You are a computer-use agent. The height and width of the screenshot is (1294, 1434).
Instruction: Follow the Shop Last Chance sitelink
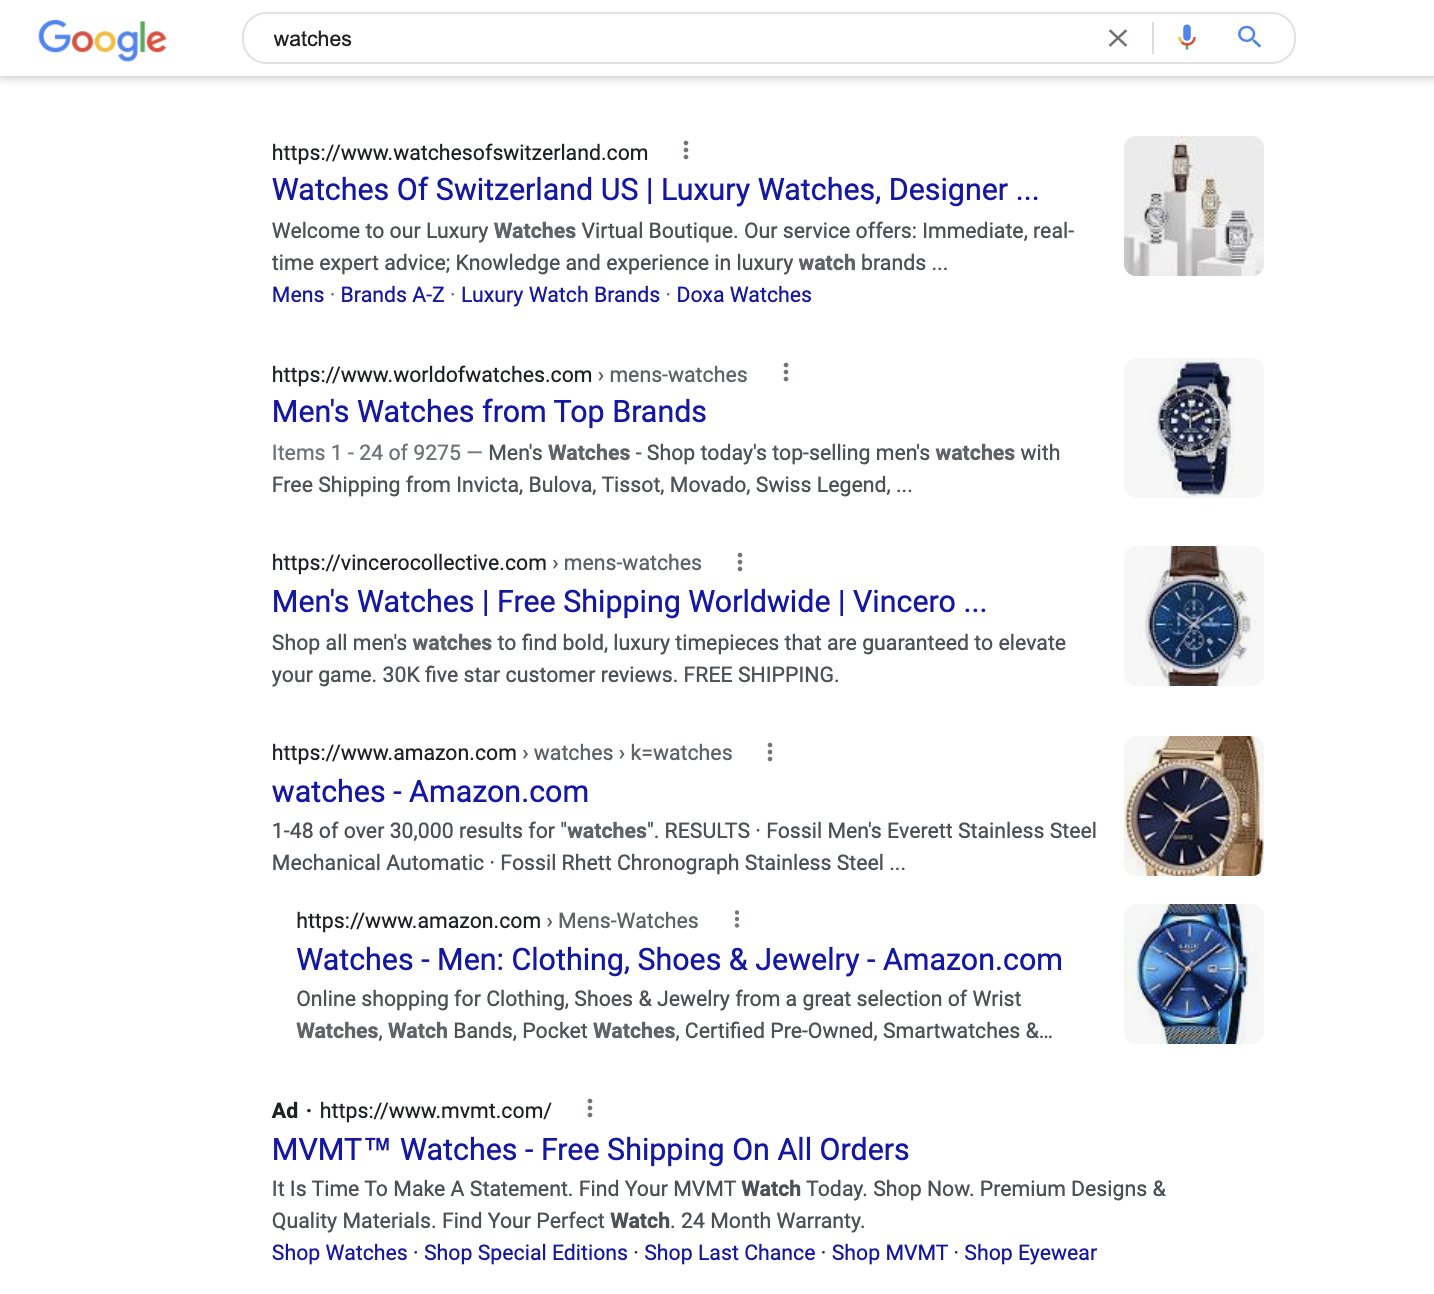(730, 1253)
